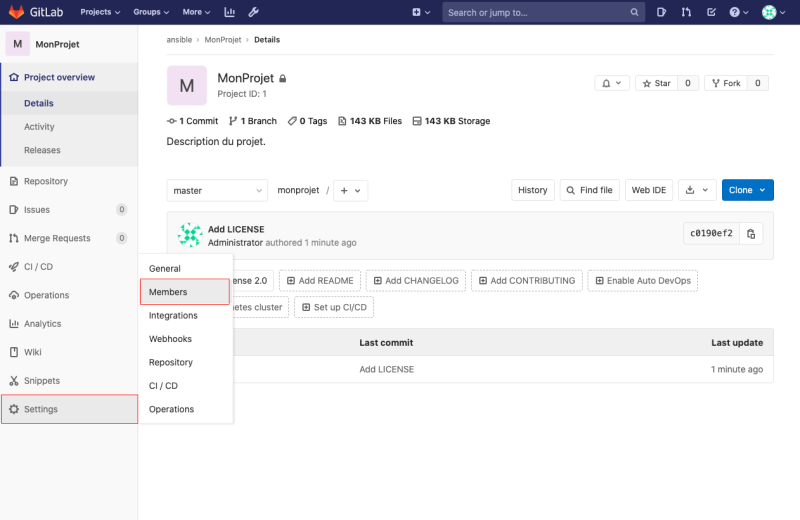
Task: Choose Webhooks from the Settings flyout
Action: (170, 339)
